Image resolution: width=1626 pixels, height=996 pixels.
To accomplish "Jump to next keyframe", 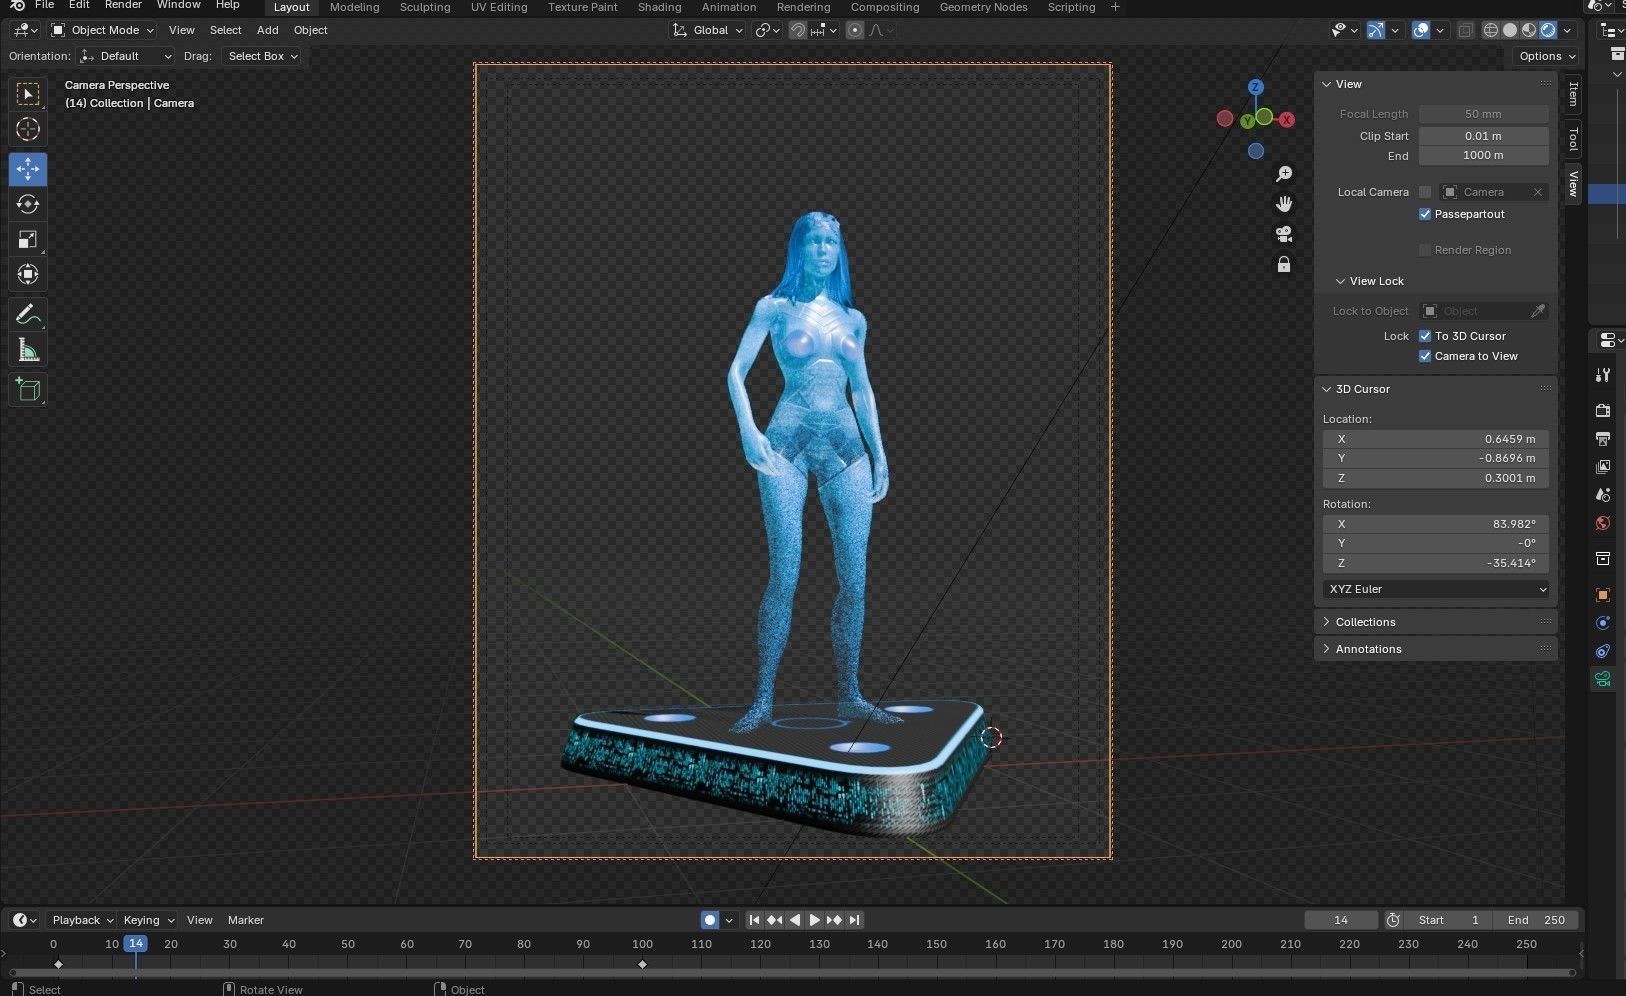I will pos(835,920).
